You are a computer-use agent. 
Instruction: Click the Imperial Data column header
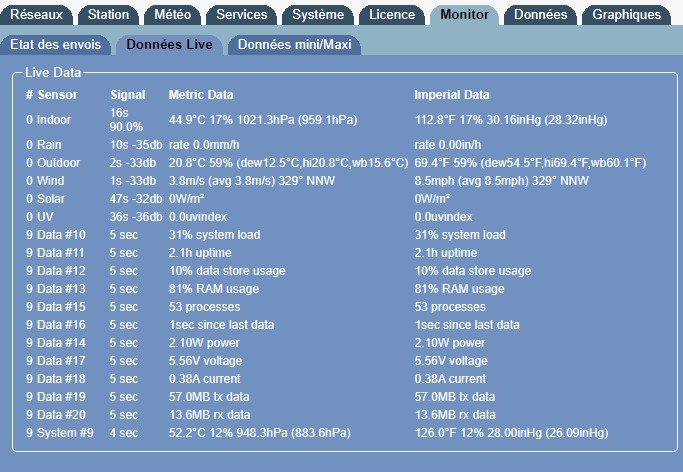tap(452, 95)
